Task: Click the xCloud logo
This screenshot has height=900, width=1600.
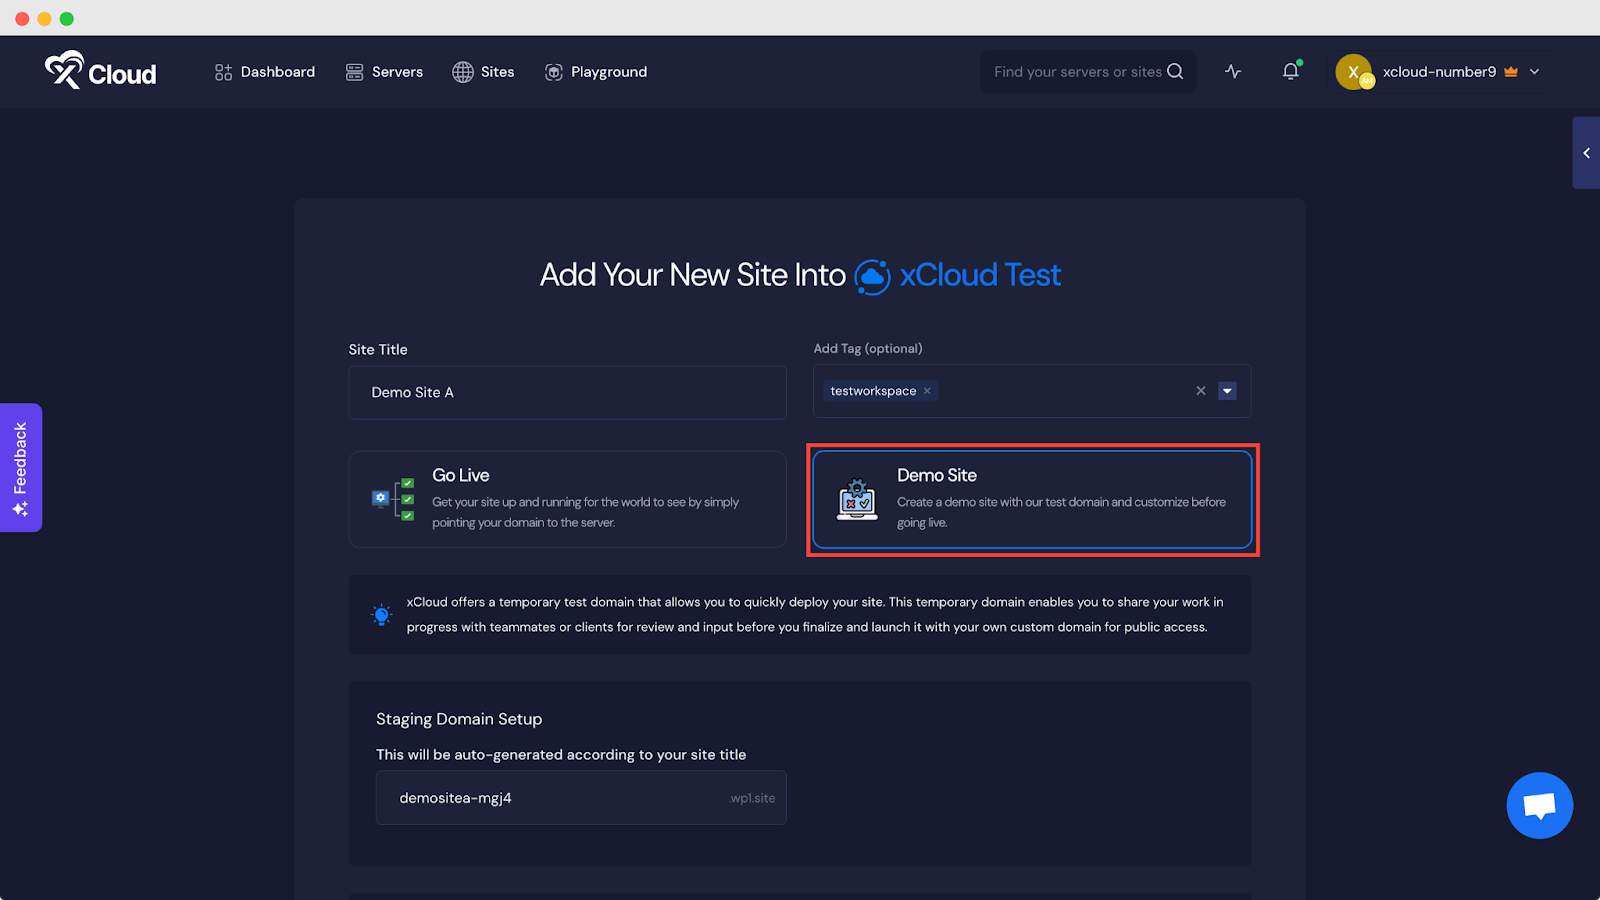Action: pyautogui.click(x=99, y=71)
